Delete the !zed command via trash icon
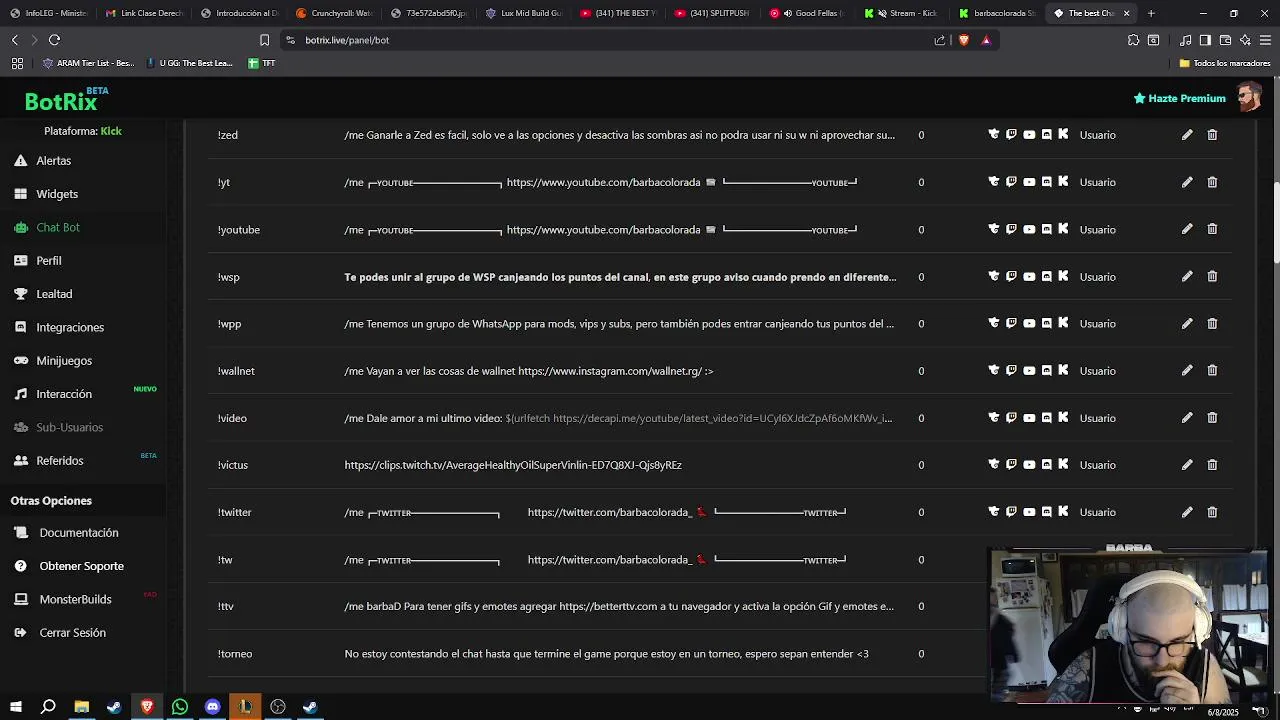The image size is (1280, 720). click(1212, 135)
